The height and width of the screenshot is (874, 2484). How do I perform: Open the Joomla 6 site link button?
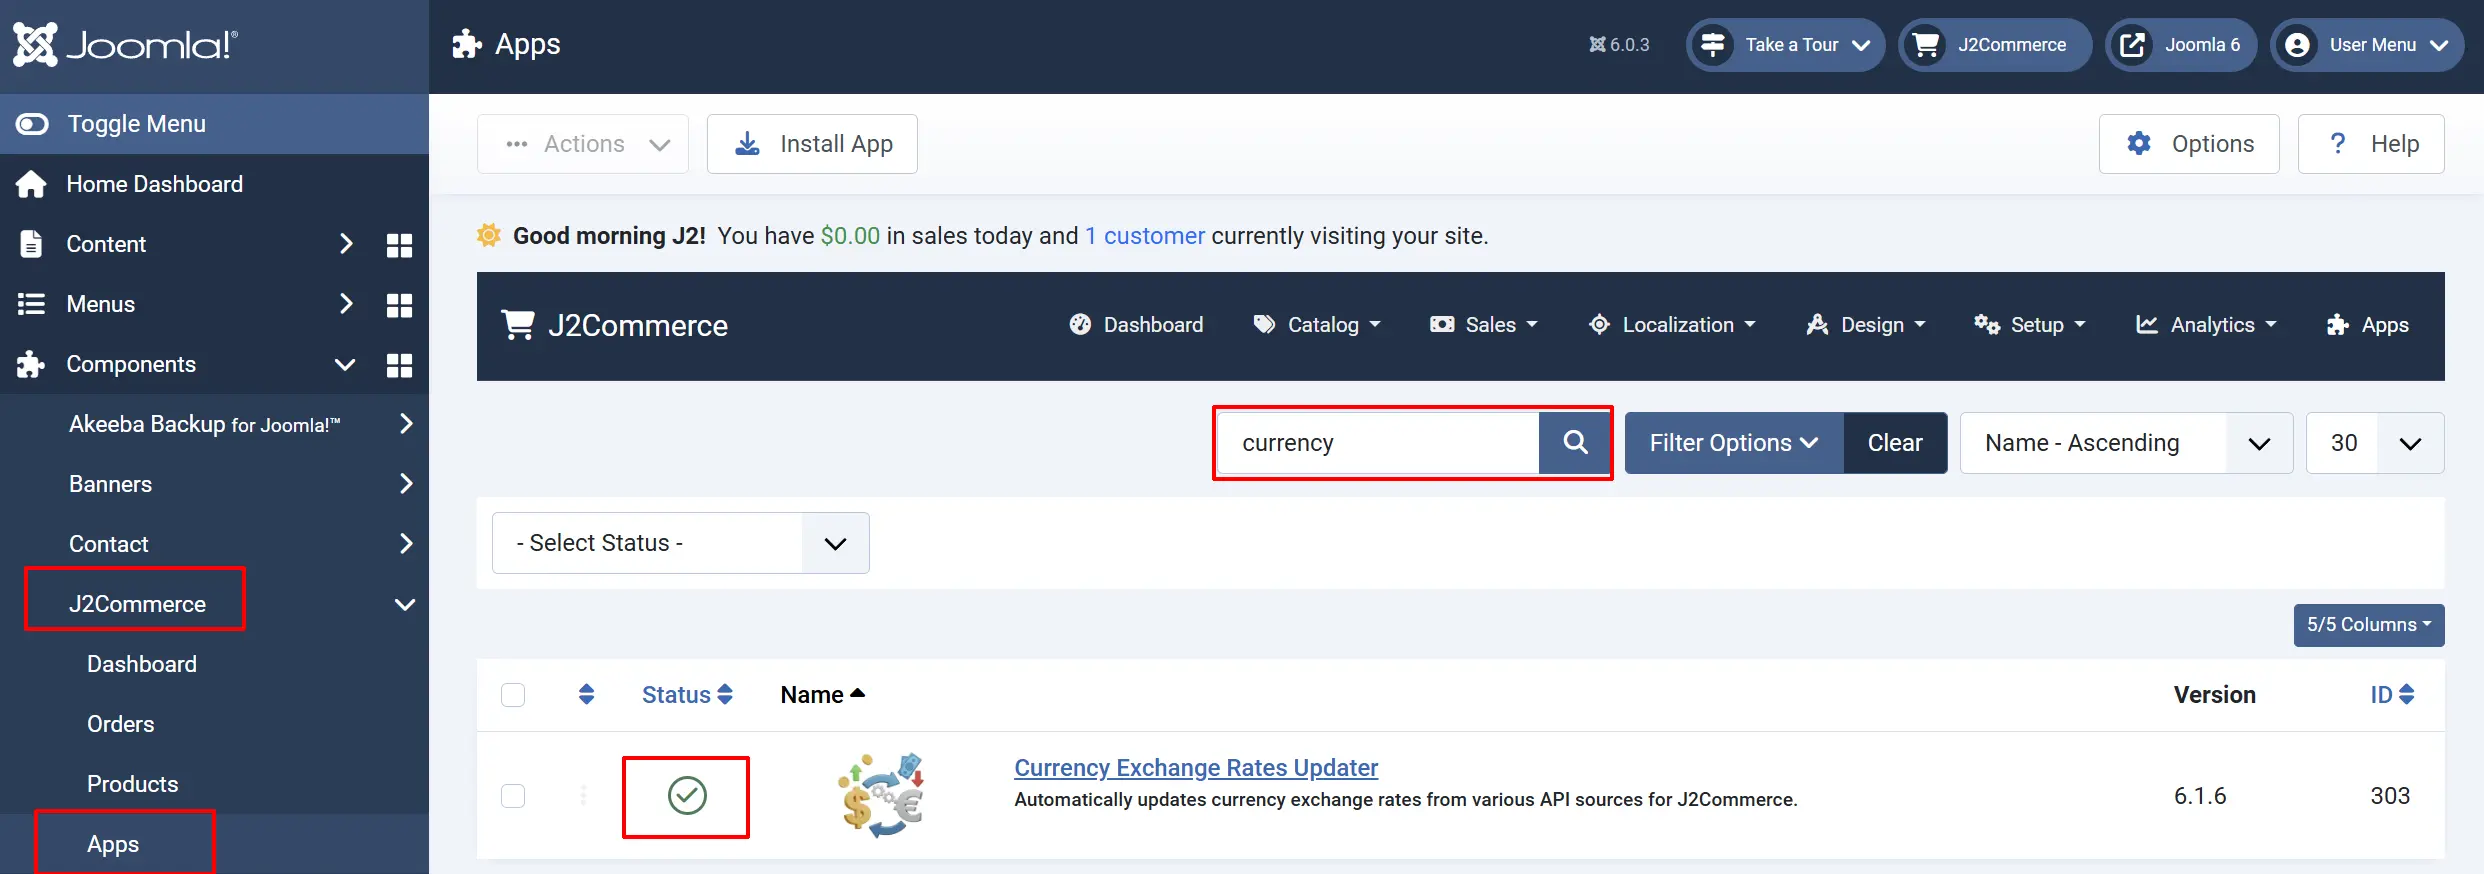(x=2181, y=45)
